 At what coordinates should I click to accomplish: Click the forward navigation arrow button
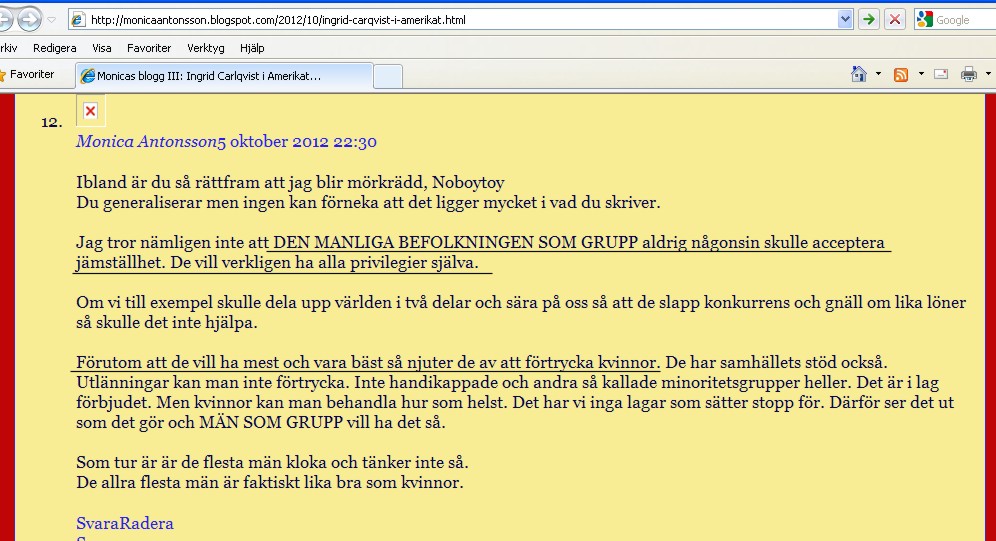(x=29, y=20)
